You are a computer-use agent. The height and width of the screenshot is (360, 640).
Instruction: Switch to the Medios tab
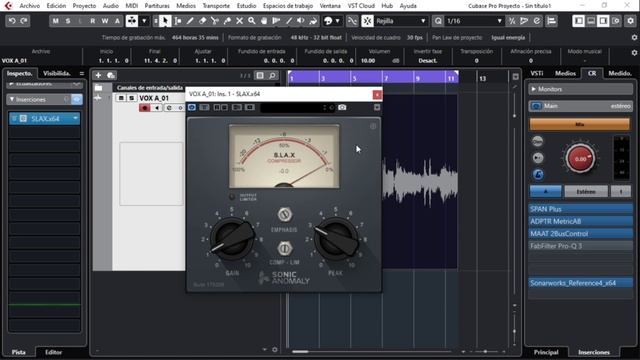tap(565, 73)
